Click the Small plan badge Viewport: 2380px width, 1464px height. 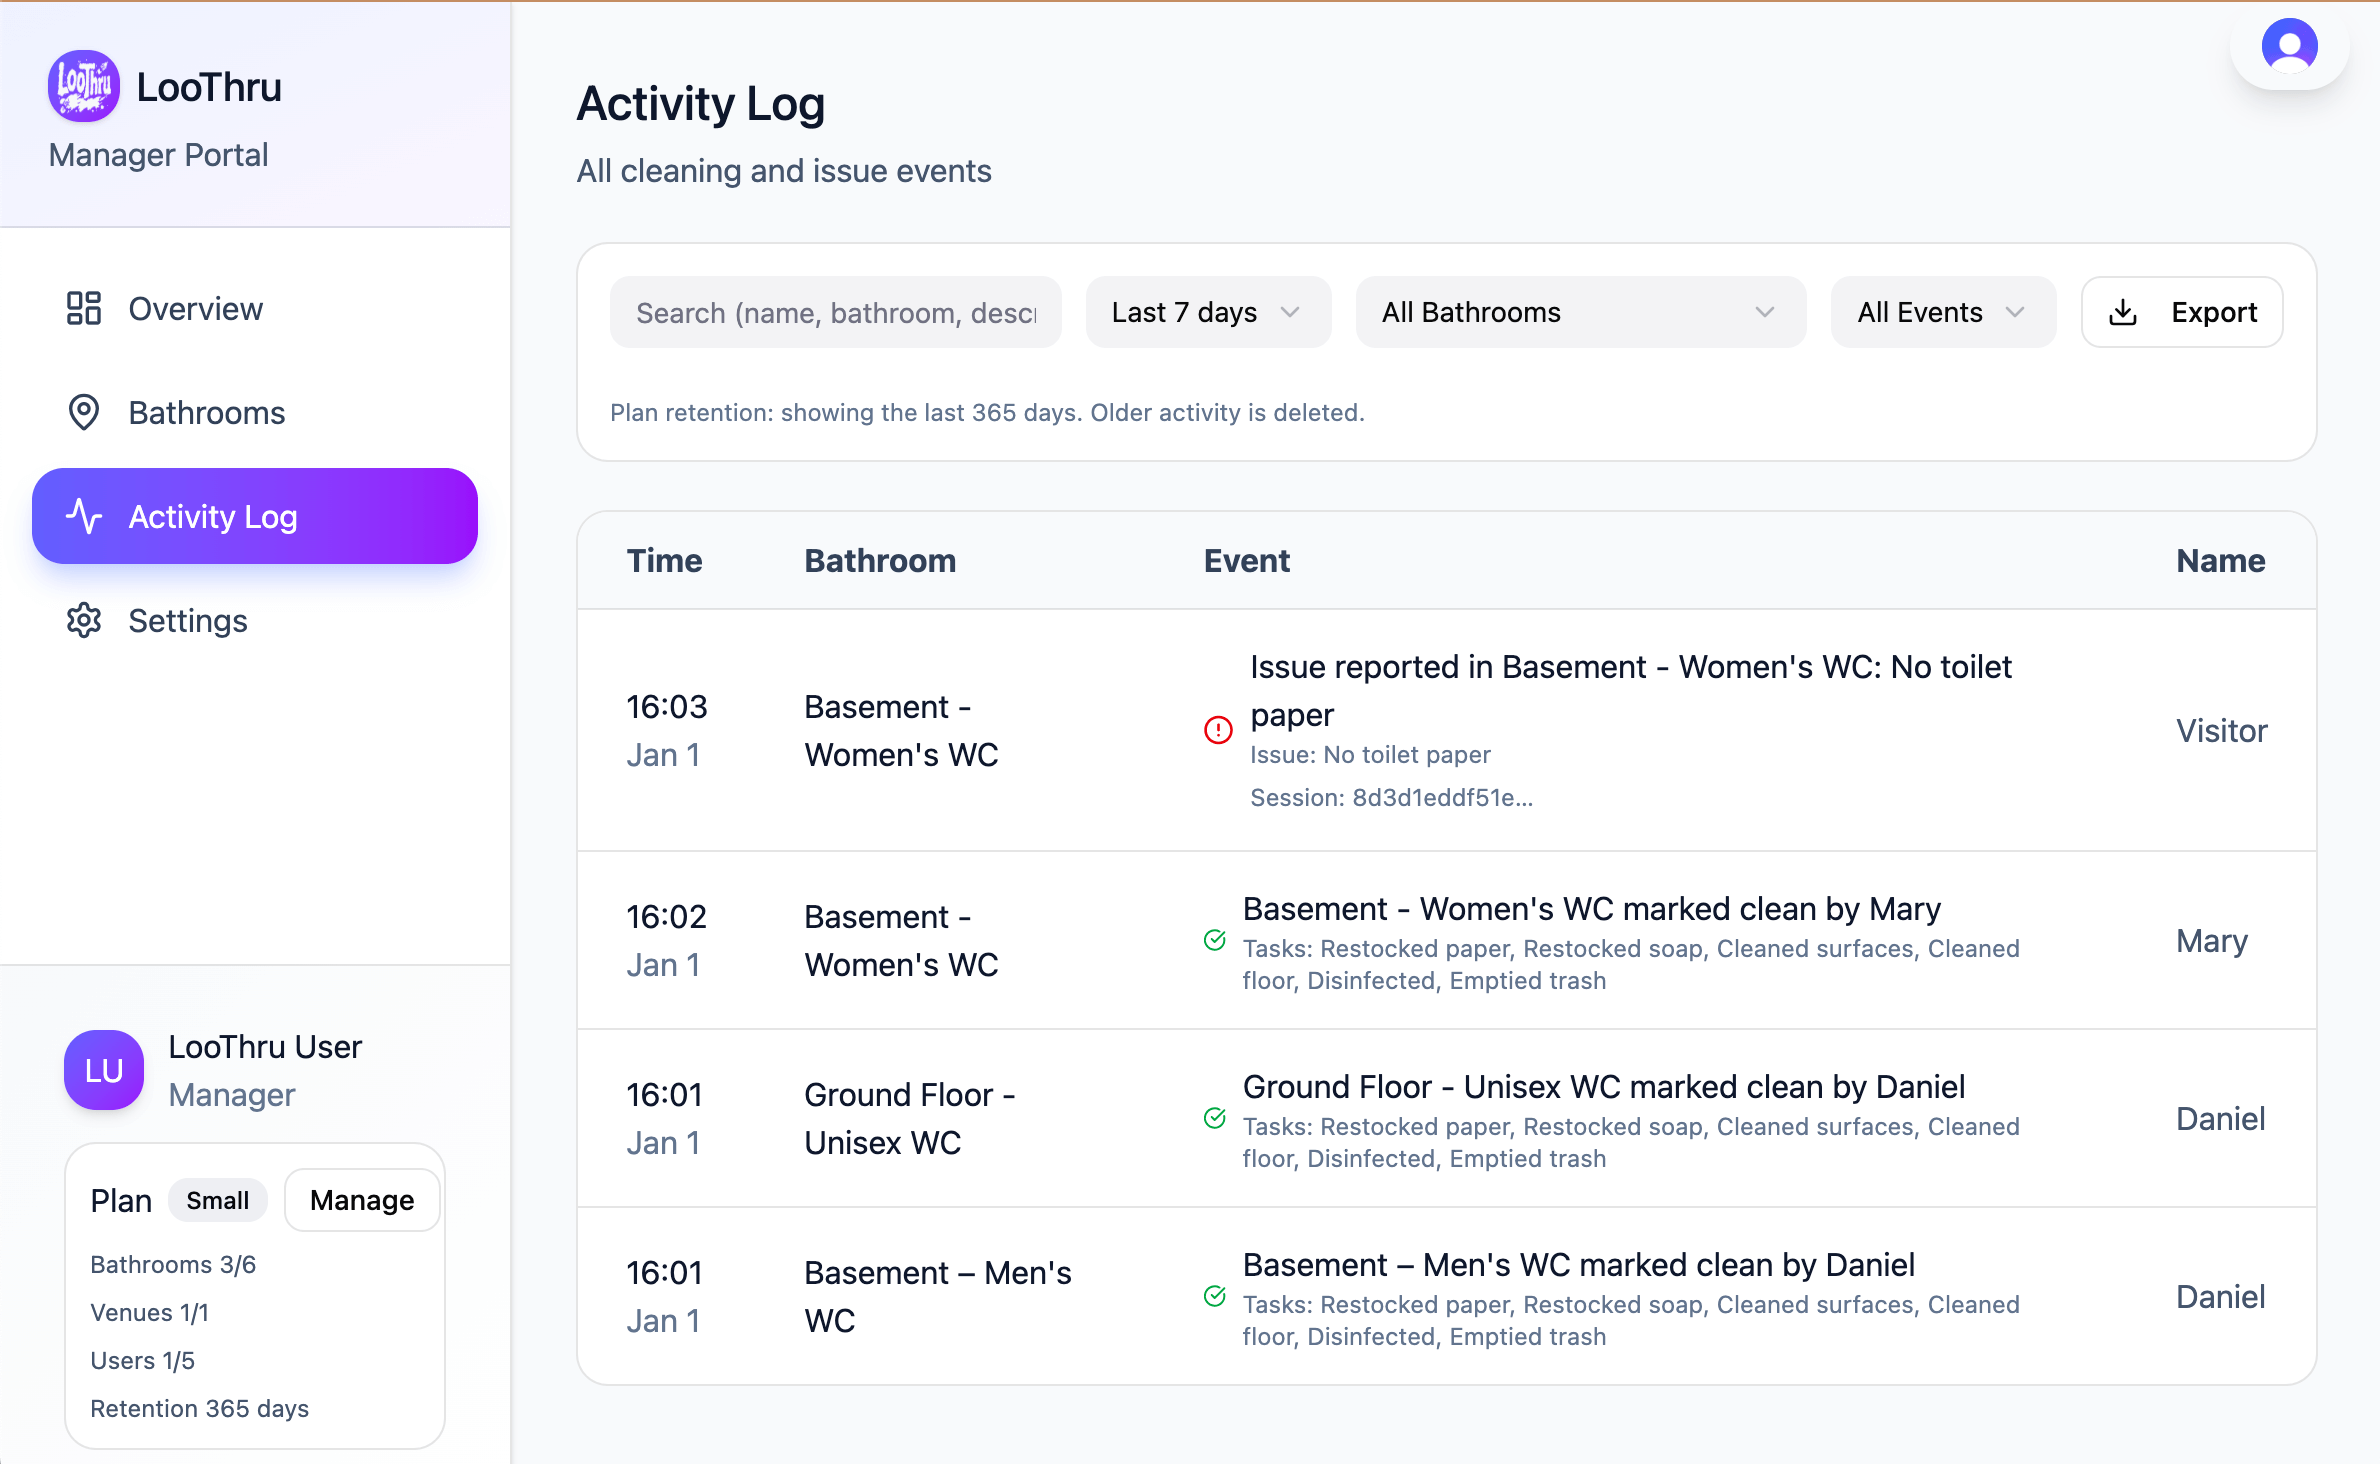(x=217, y=1200)
